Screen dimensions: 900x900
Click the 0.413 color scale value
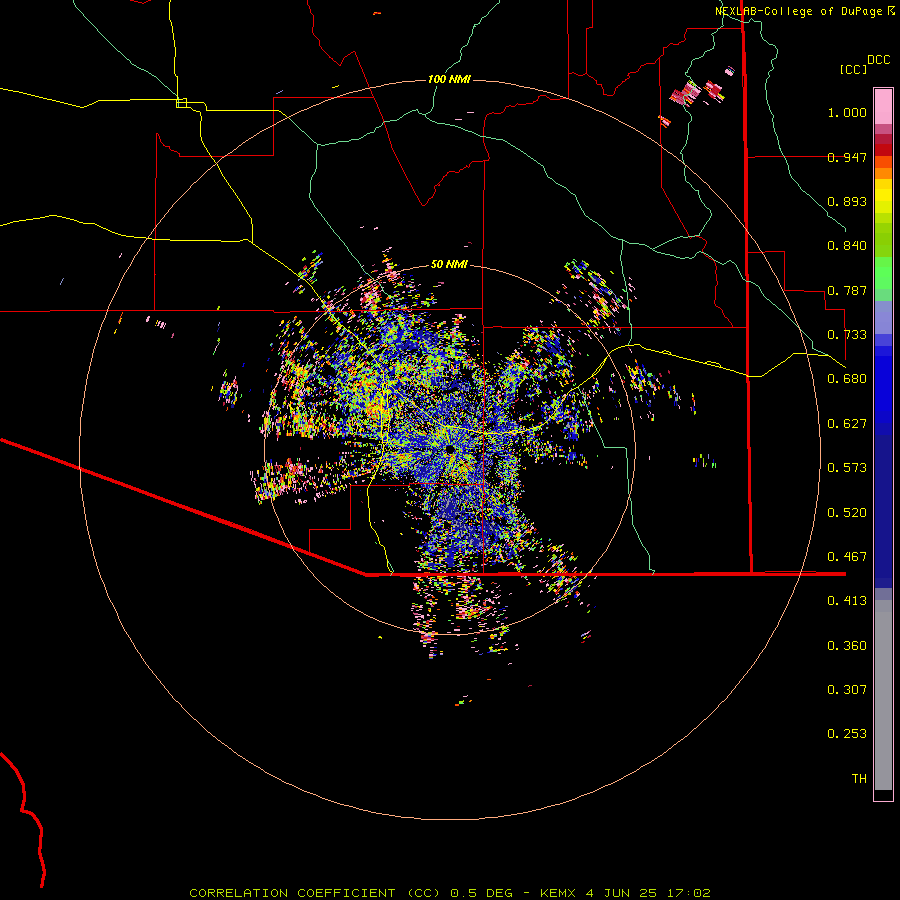[x=847, y=601]
